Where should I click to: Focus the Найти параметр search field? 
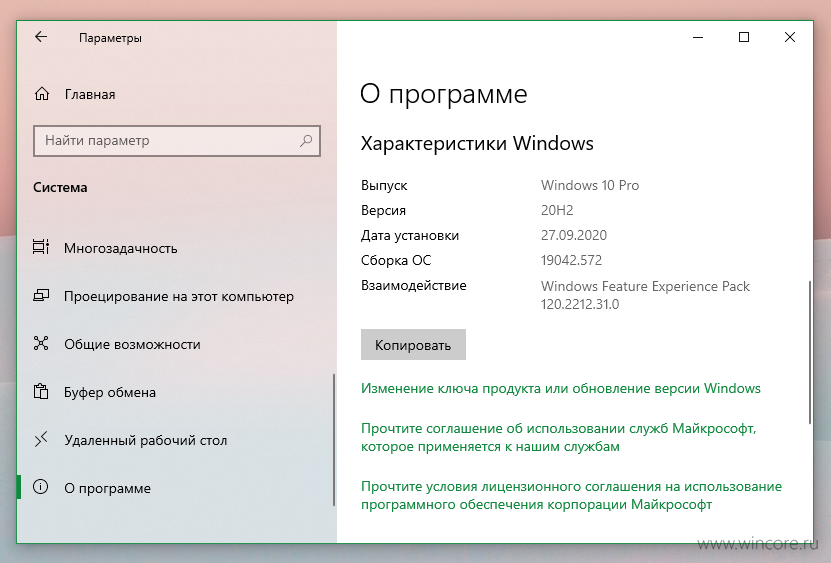pos(177,140)
